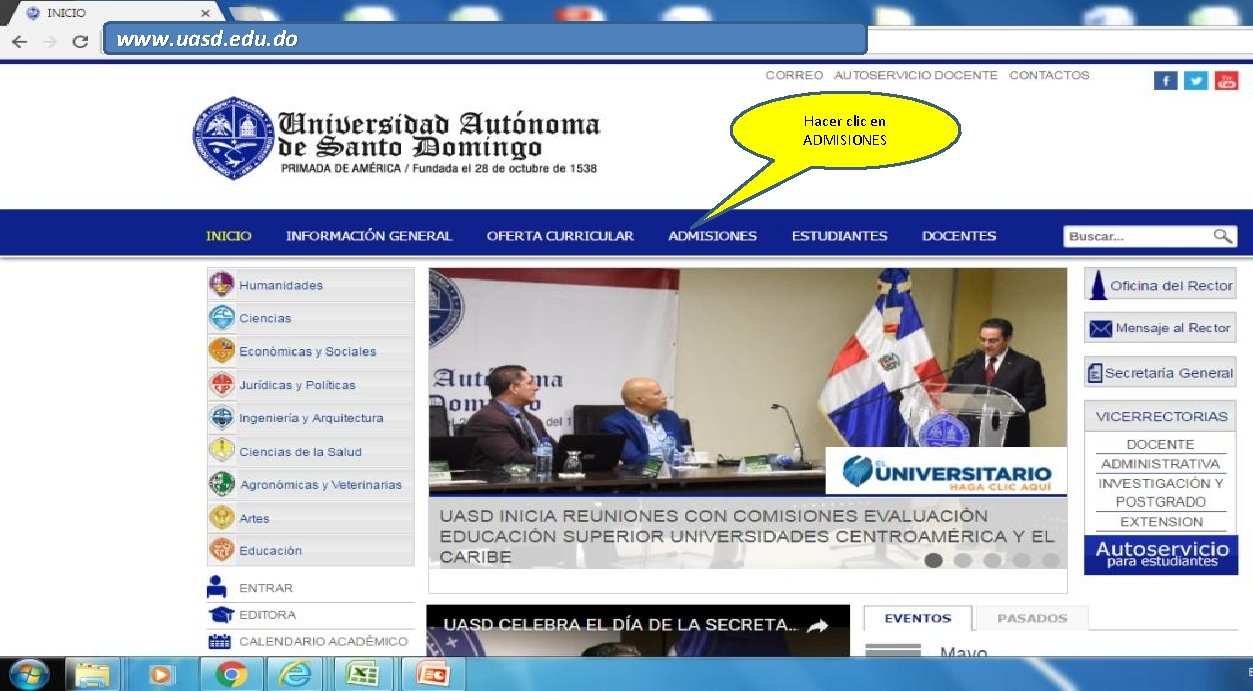
Task: Click El Universitario banner
Action: point(946,471)
